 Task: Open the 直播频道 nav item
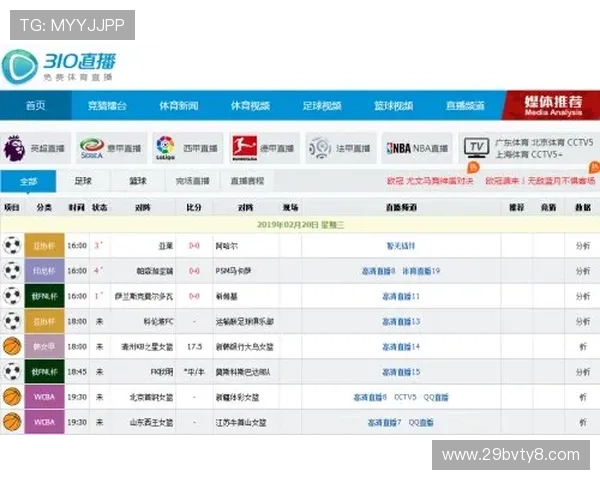coord(465,105)
